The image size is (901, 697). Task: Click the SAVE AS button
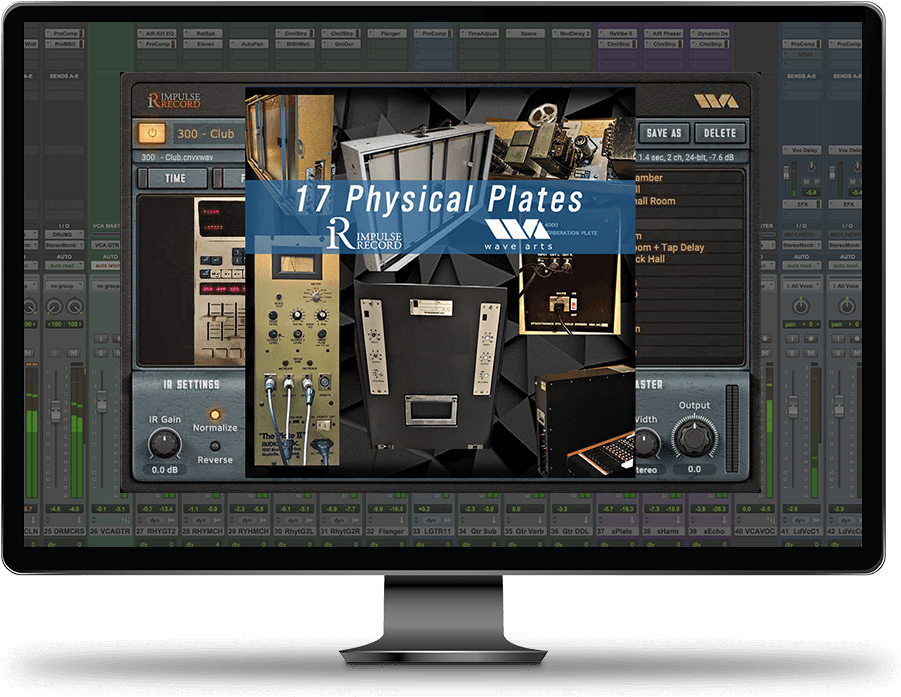(x=664, y=133)
